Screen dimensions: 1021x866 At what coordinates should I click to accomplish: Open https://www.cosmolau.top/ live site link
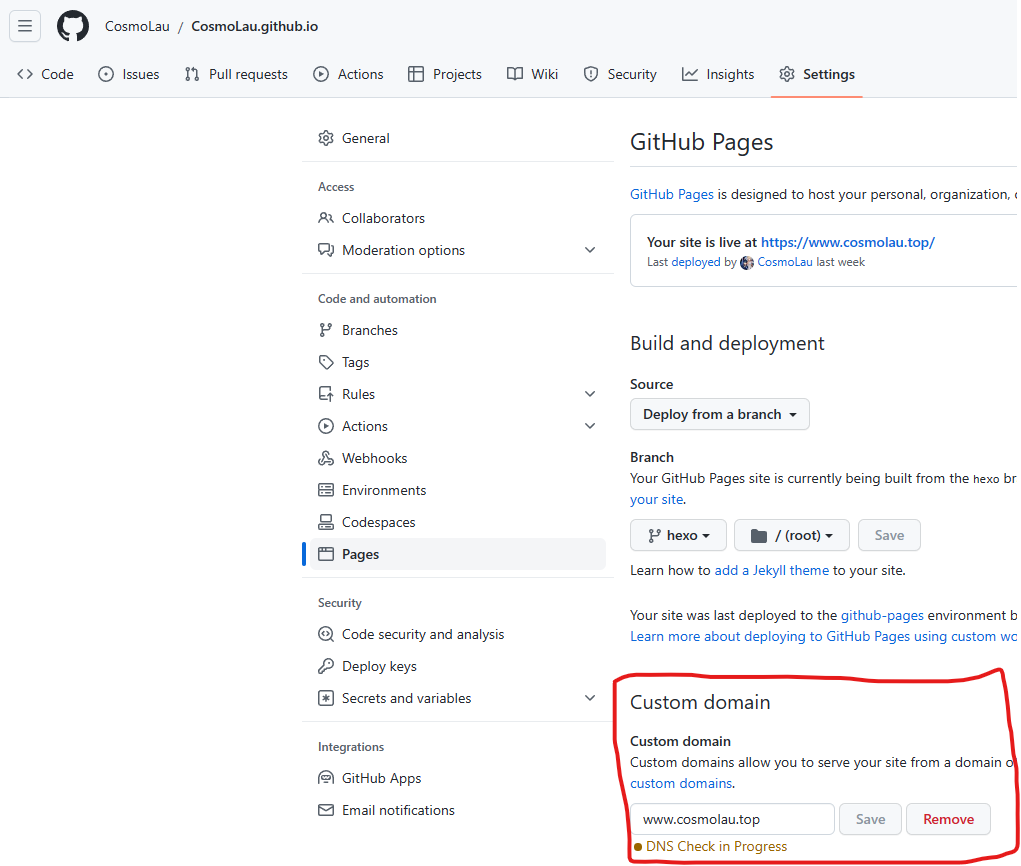[848, 242]
